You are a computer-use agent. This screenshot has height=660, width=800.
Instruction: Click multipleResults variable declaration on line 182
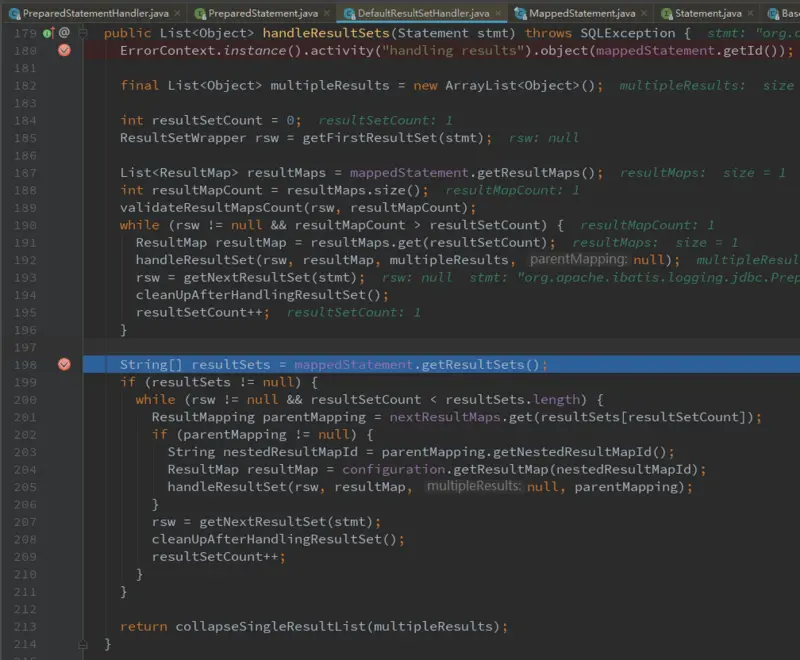(x=330, y=86)
